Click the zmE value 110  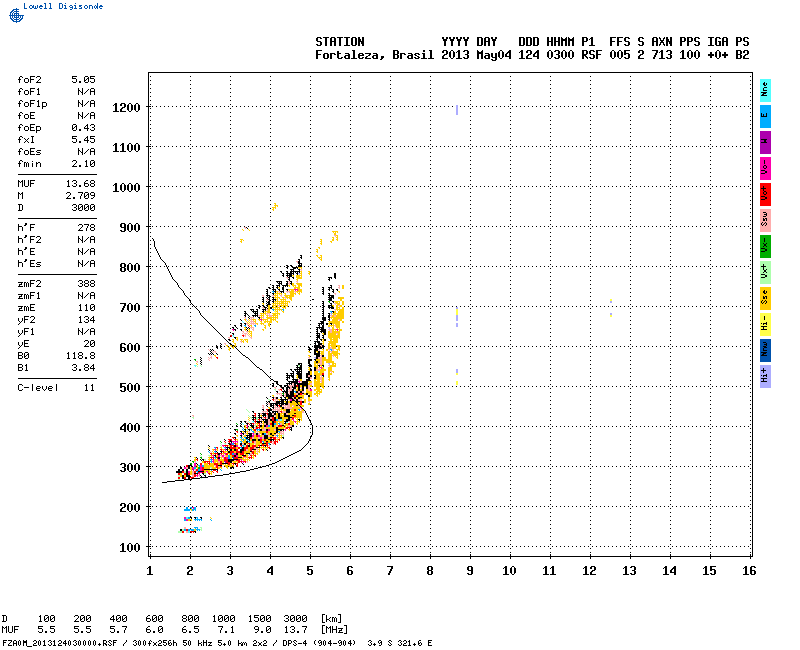pos(86,308)
